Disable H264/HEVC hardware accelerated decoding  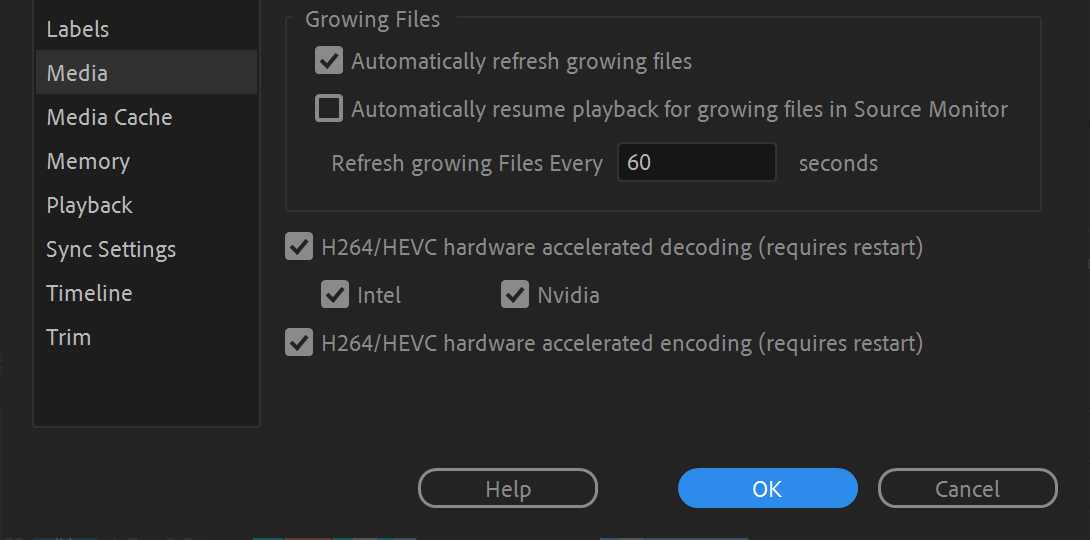(x=299, y=246)
